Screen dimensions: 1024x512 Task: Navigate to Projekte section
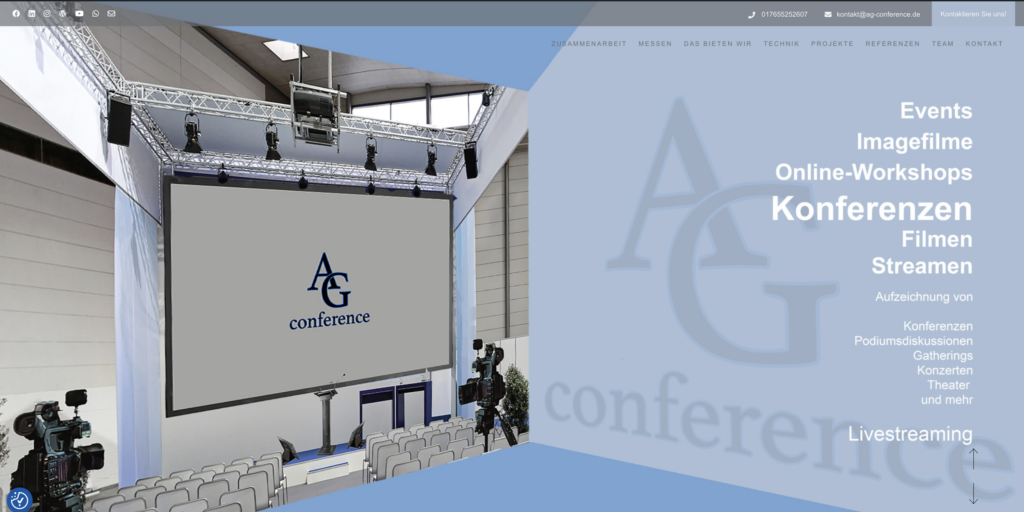tap(832, 44)
